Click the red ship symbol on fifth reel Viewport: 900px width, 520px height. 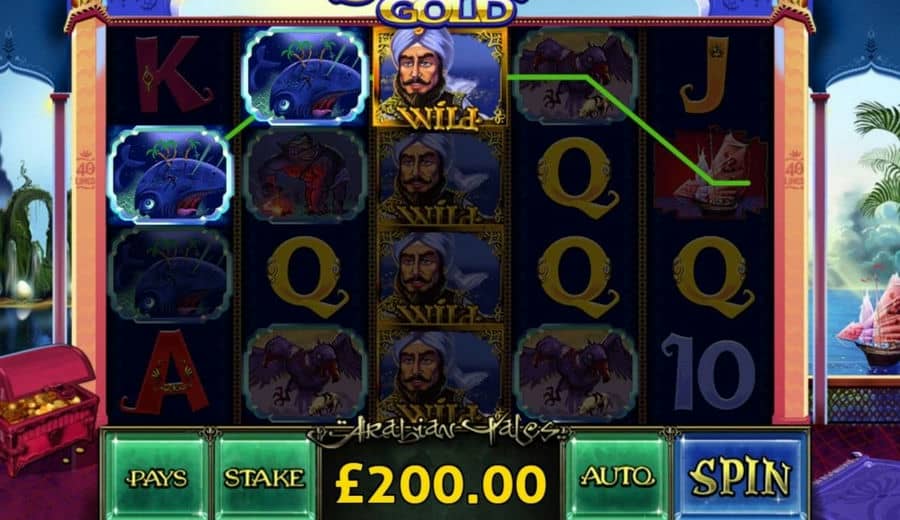point(710,174)
